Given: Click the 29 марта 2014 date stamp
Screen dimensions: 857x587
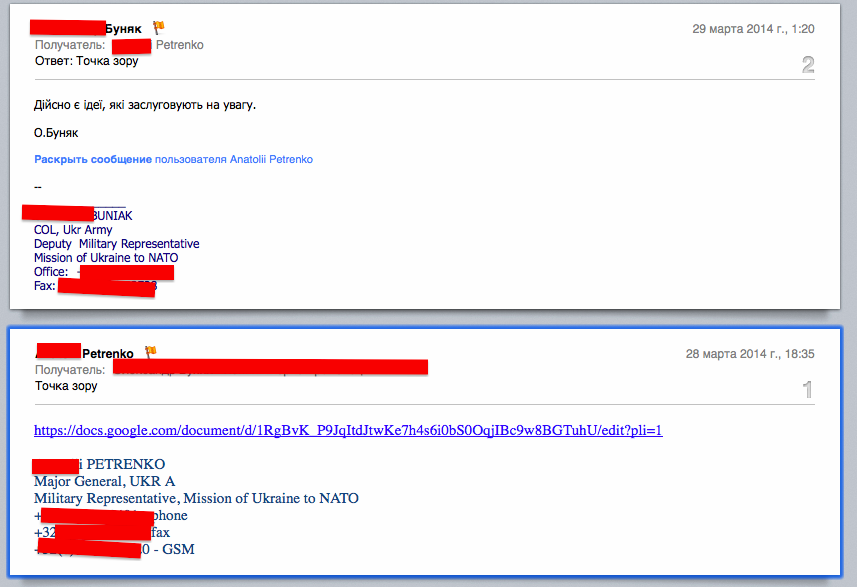Looking at the screenshot, I should 753,29.
